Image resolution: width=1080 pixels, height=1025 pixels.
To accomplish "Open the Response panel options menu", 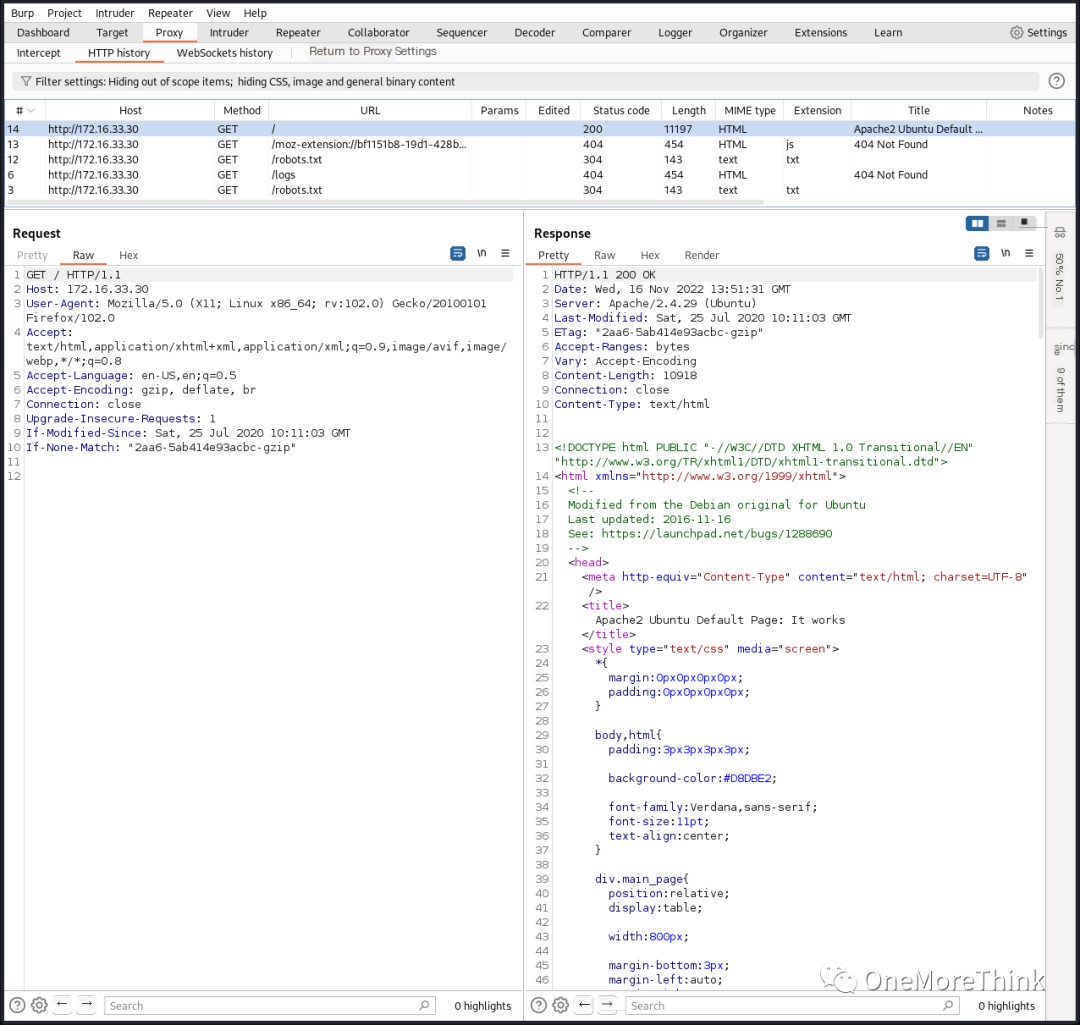I will [x=1029, y=253].
